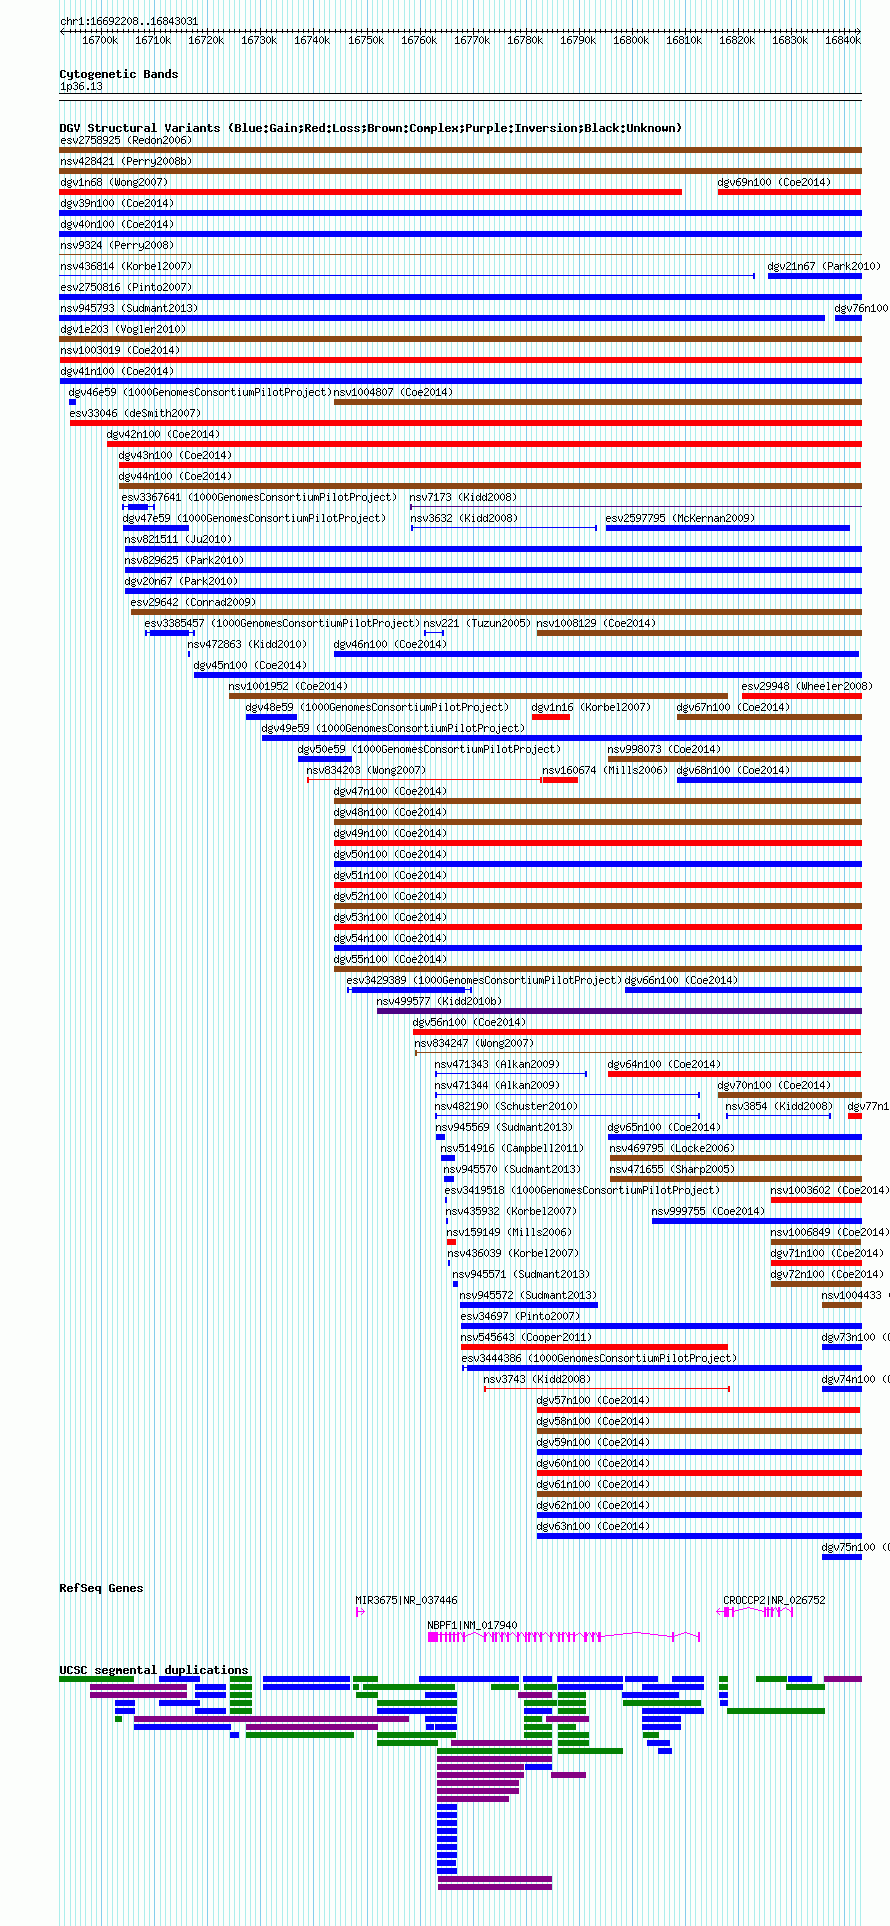Select nsv471343 (Alkan2009) label

click(498, 1064)
